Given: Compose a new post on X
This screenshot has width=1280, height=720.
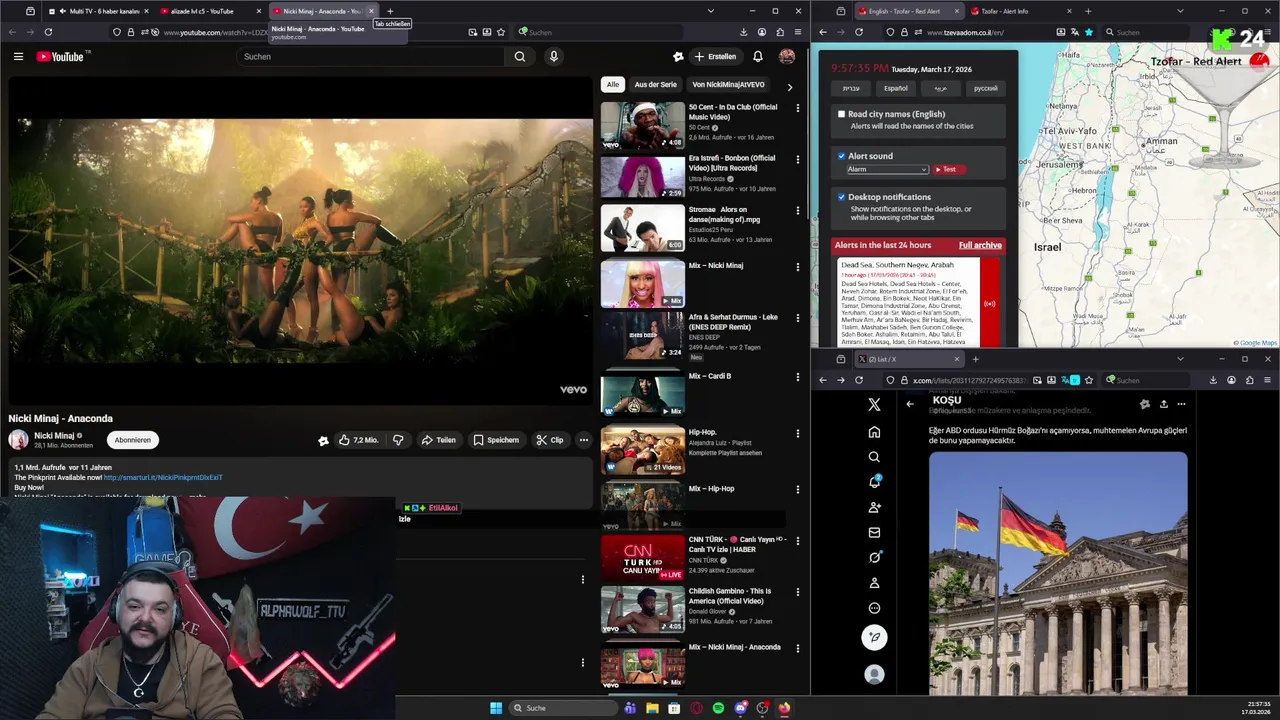Looking at the screenshot, I should point(874,637).
